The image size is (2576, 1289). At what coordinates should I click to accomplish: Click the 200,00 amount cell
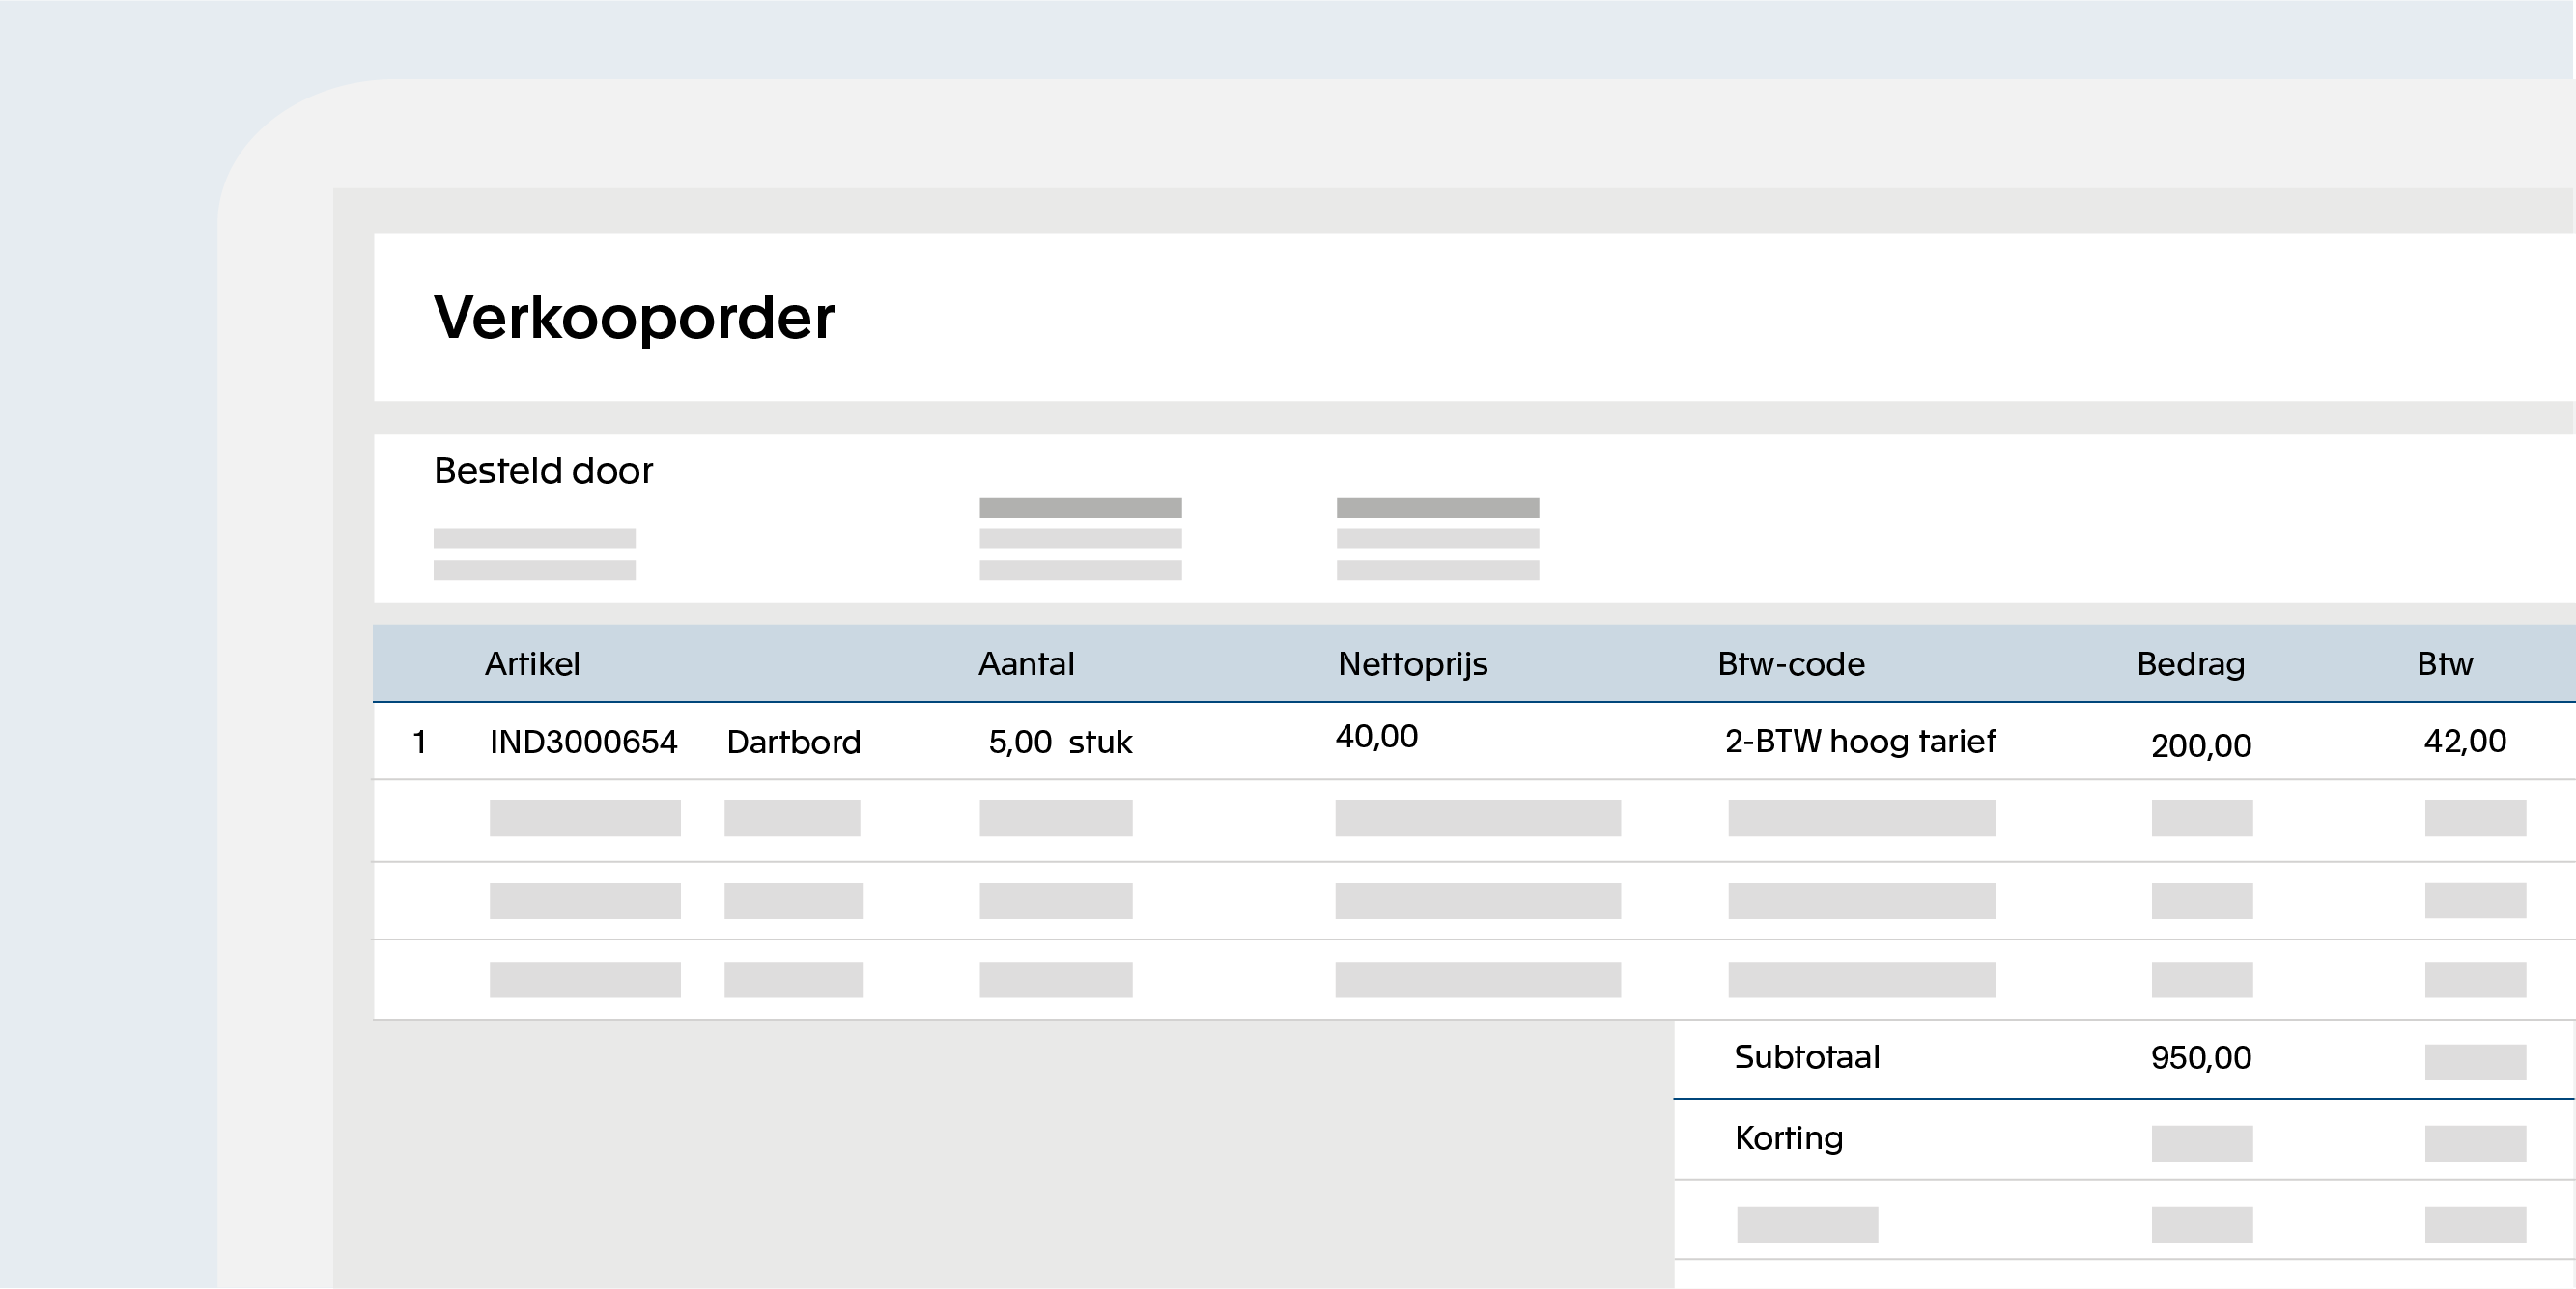click(2200, 745)
